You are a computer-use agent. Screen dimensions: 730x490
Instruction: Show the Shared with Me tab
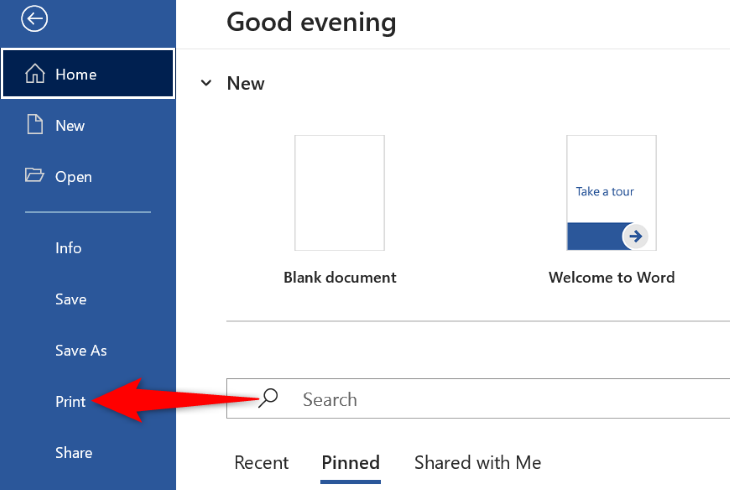477,462
